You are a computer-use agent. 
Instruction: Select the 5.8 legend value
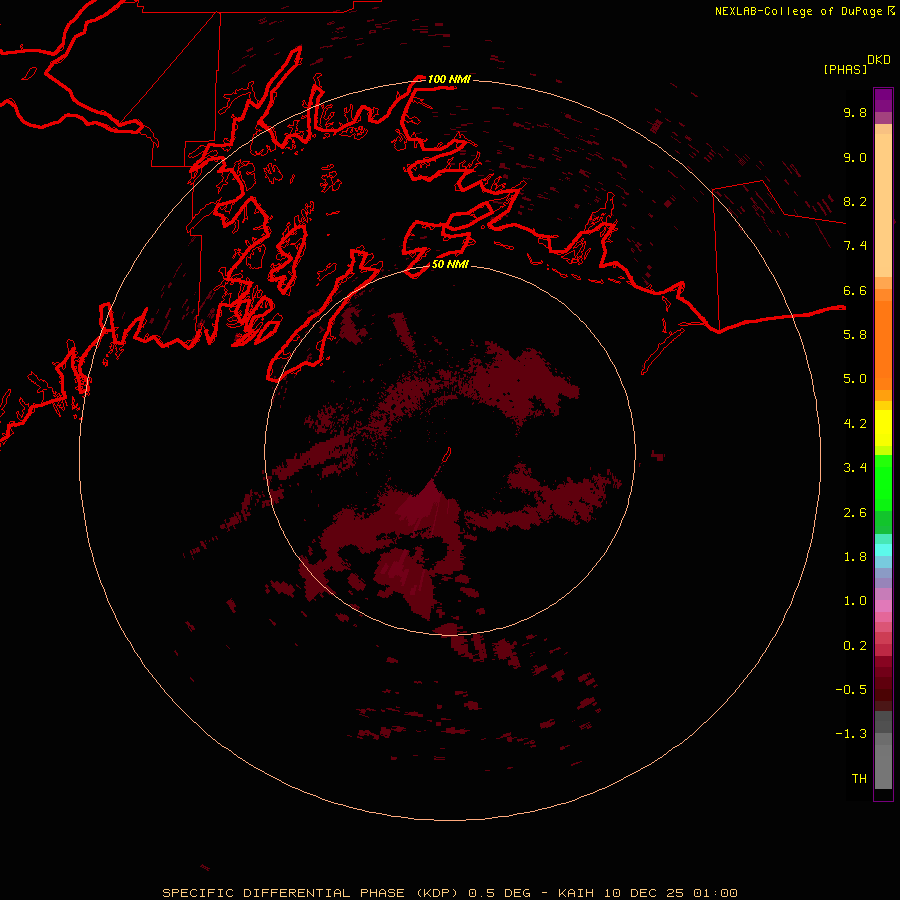[x=855, y=334]
